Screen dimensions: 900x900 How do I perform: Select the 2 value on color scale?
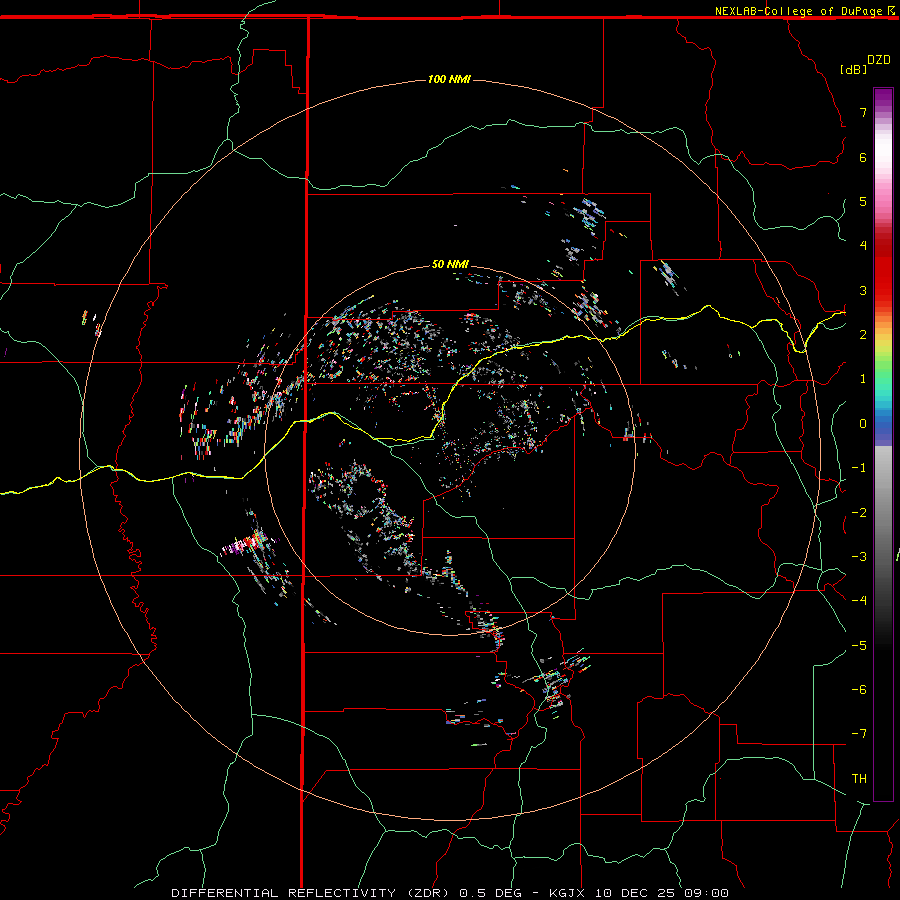(x=863, y=335)
